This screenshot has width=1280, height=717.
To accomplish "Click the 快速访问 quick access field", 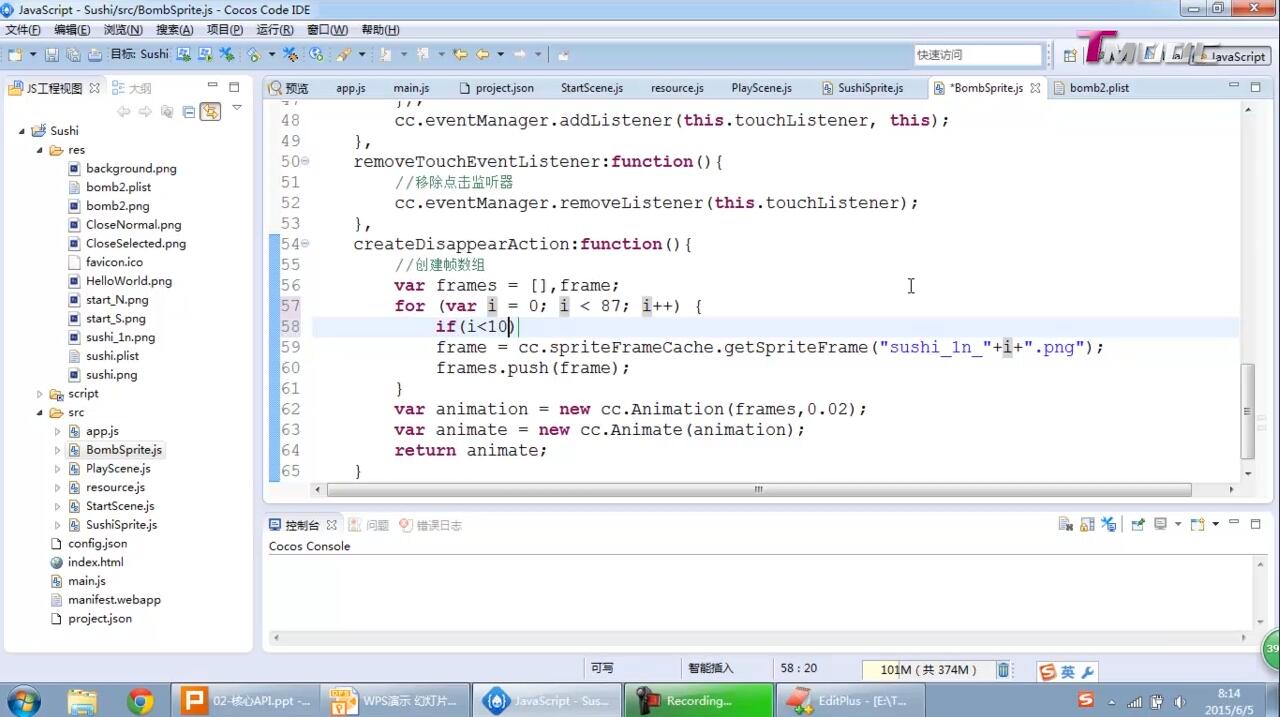I will click(977, 55).
